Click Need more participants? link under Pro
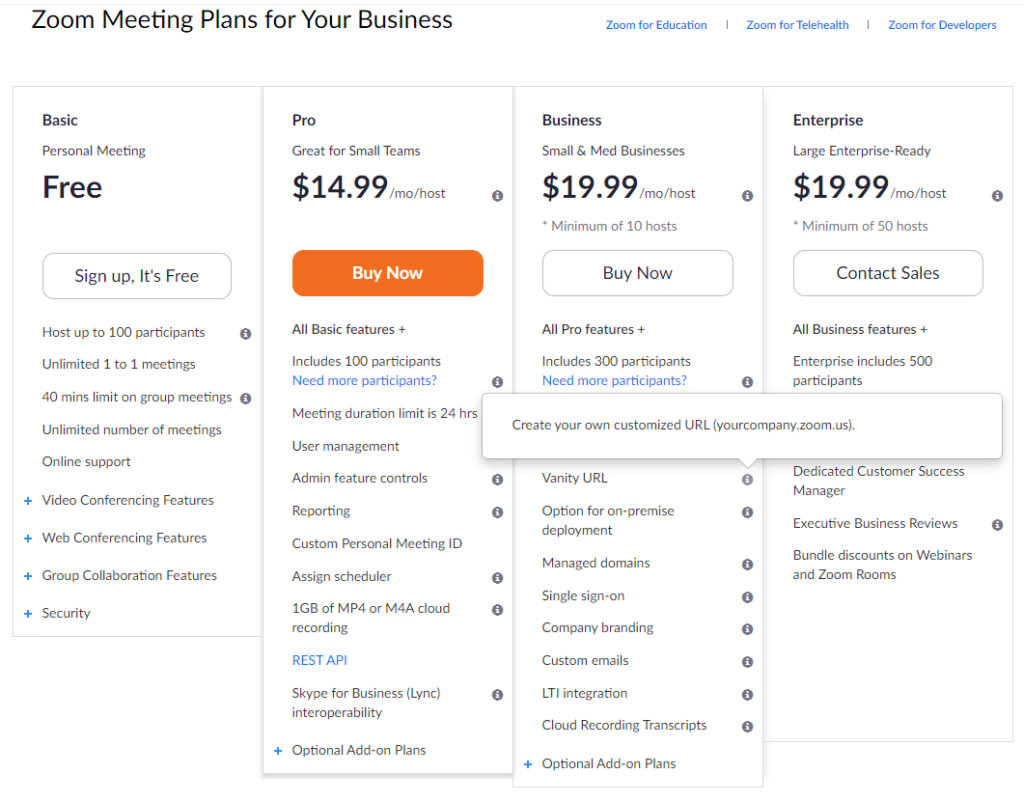Screen dimensions: 1024x802 pos(364,381)
